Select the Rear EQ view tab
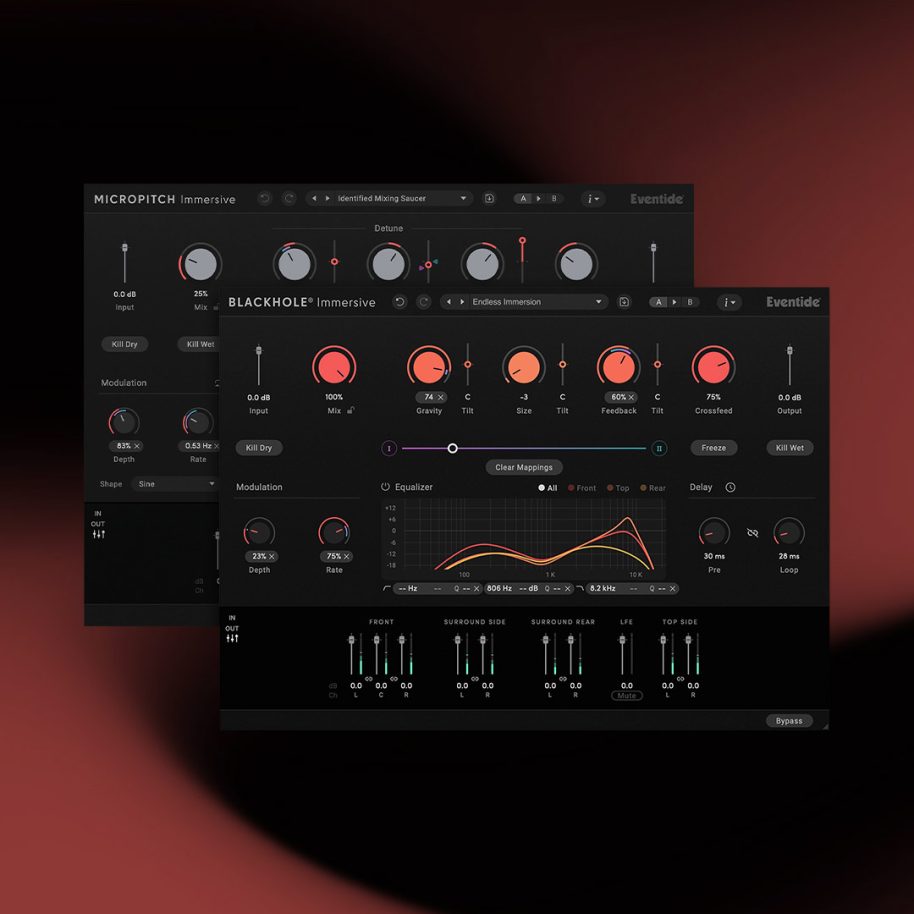This screenshot has width=914, height=914. [x=652, y=488]
